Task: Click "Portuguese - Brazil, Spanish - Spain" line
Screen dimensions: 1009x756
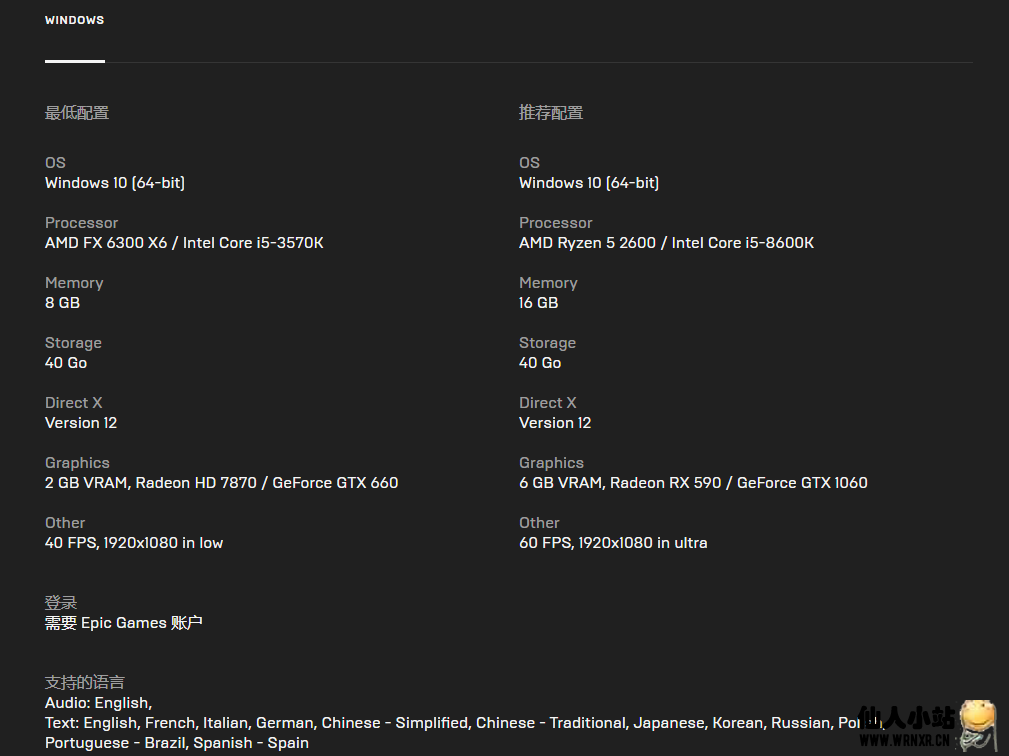Action: tap(177, 742)
